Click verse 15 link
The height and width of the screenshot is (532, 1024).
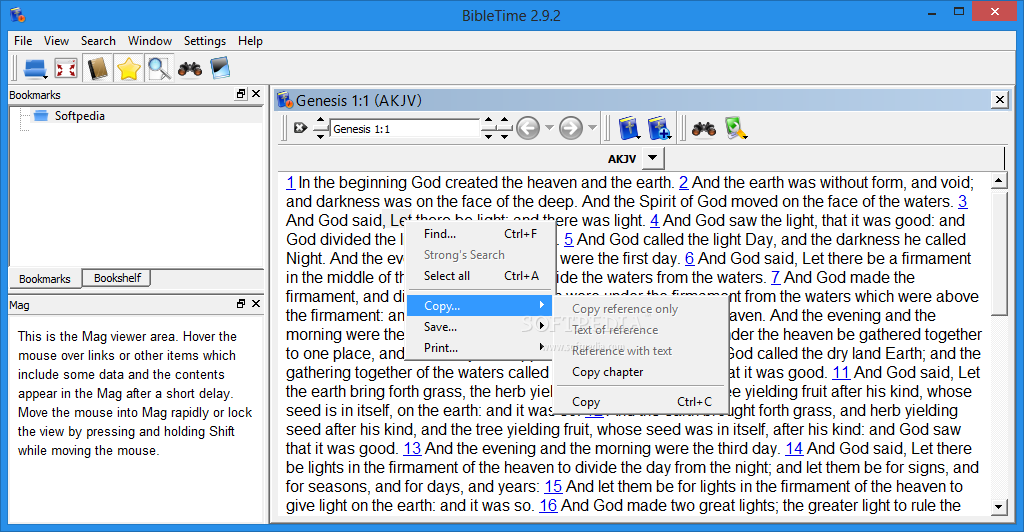(553, 486)
